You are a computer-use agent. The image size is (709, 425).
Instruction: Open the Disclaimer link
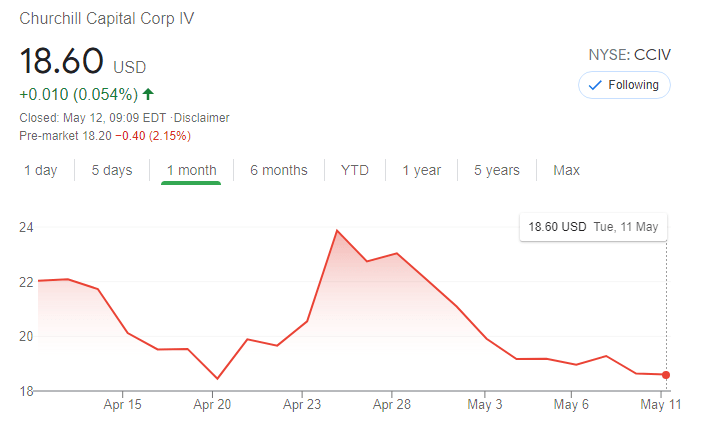click(x=202, y=118)
